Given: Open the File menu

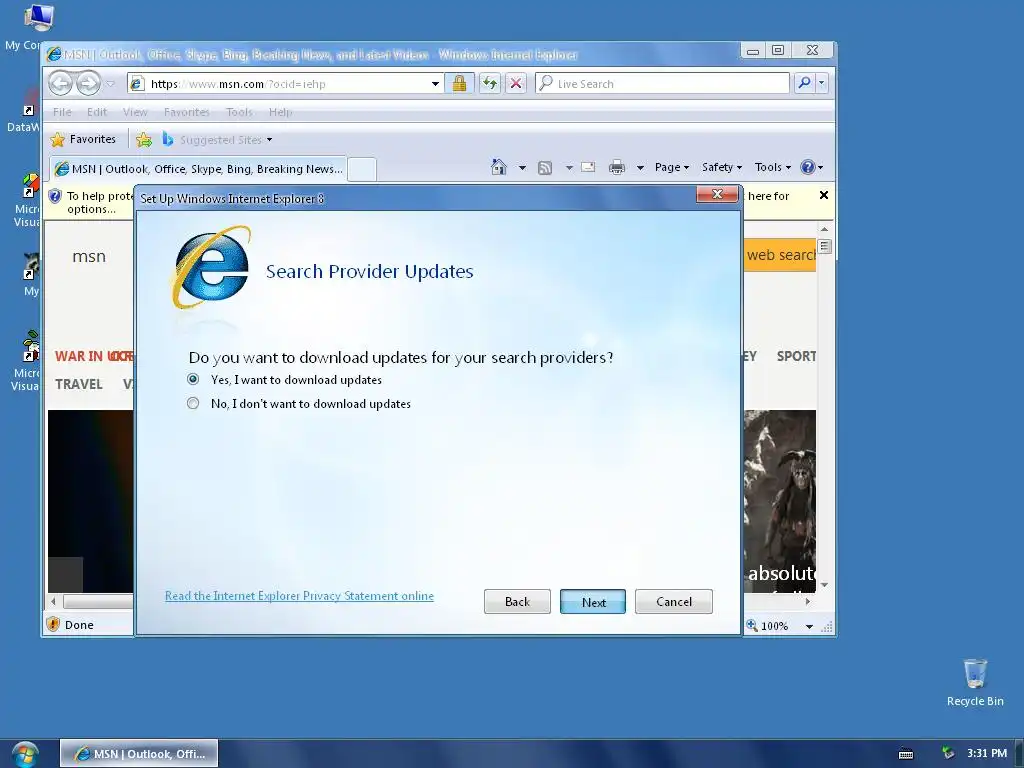Looking at the screenshot, I should pos(62,112).
